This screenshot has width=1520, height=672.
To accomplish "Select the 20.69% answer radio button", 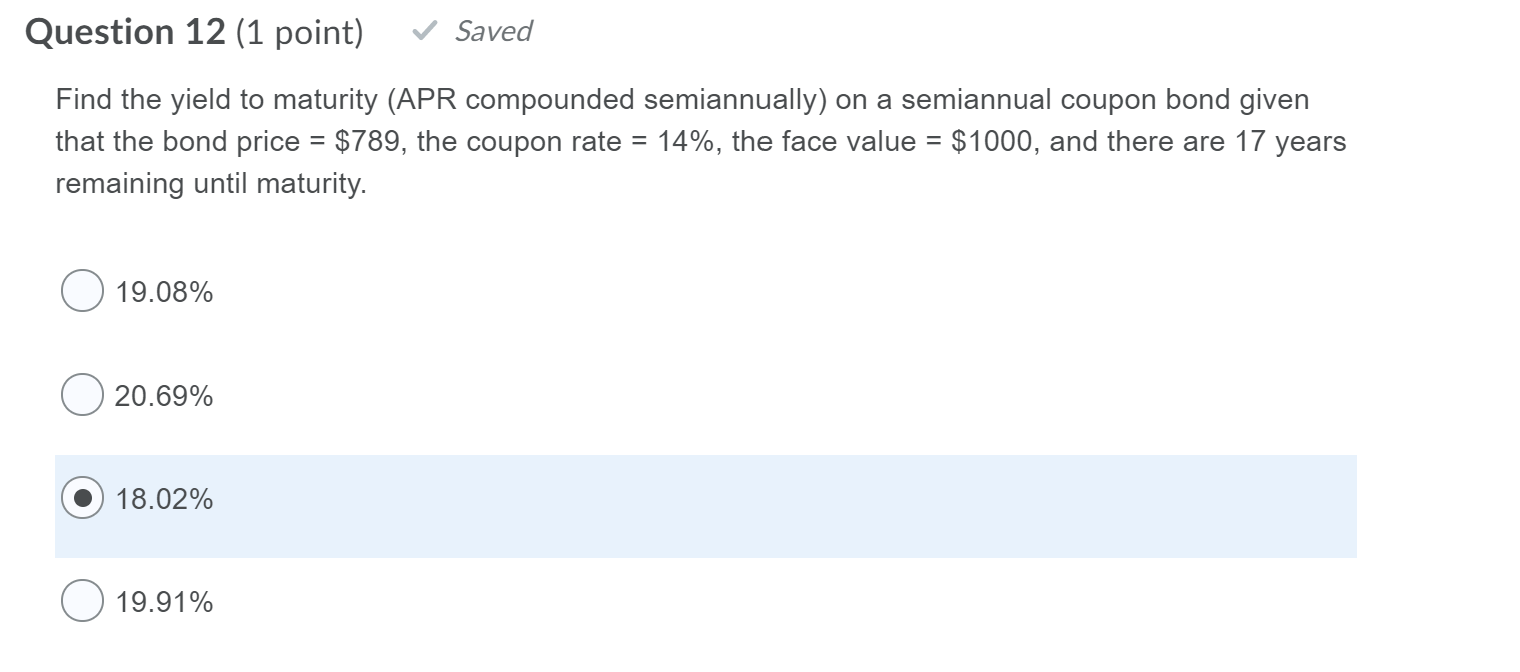I will point(82,395).
